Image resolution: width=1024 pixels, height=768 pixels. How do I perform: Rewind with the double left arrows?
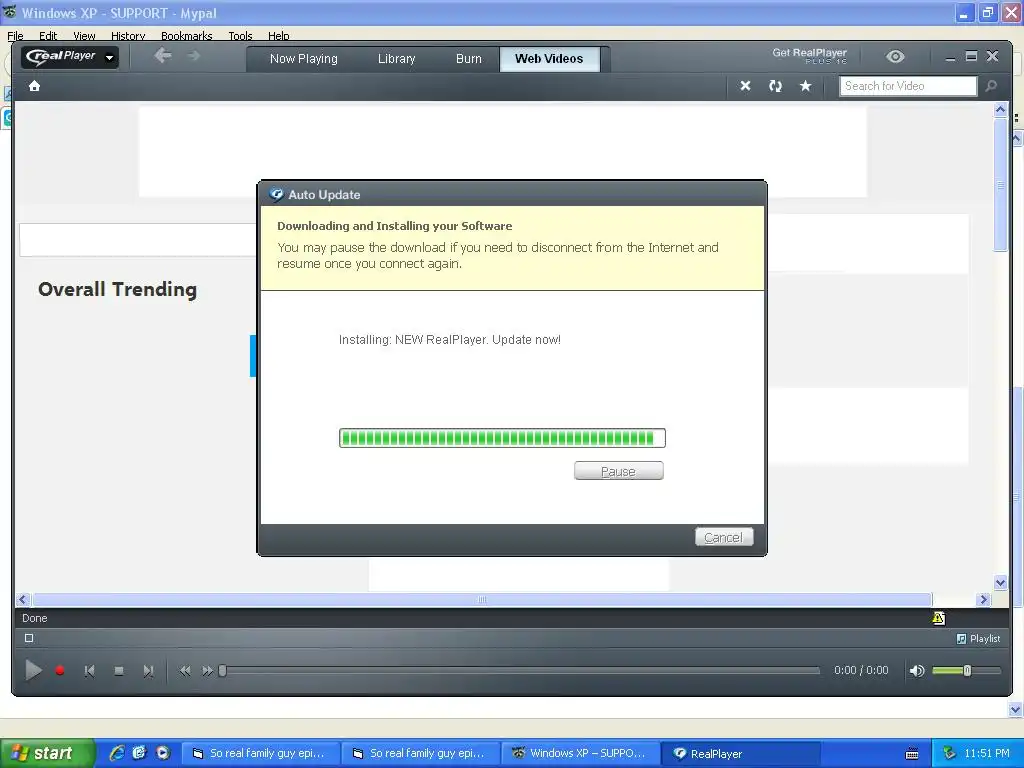pos(185,671)
